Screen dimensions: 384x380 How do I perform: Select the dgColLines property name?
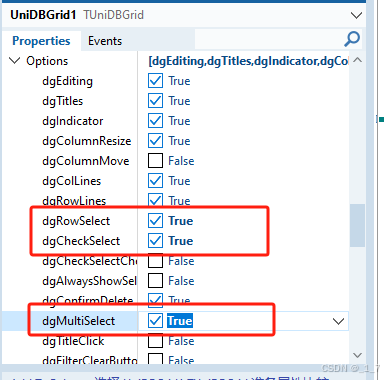tap(71, 181)
